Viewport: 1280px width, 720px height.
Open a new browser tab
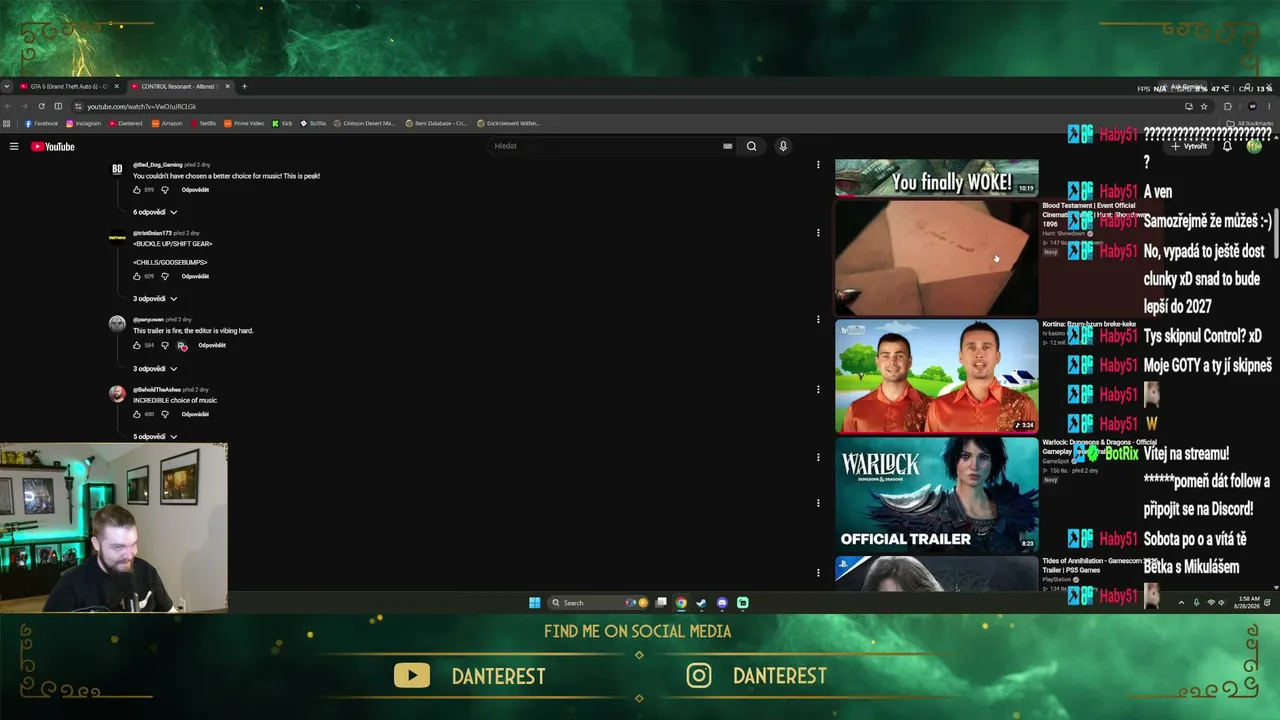click(244, 86)
